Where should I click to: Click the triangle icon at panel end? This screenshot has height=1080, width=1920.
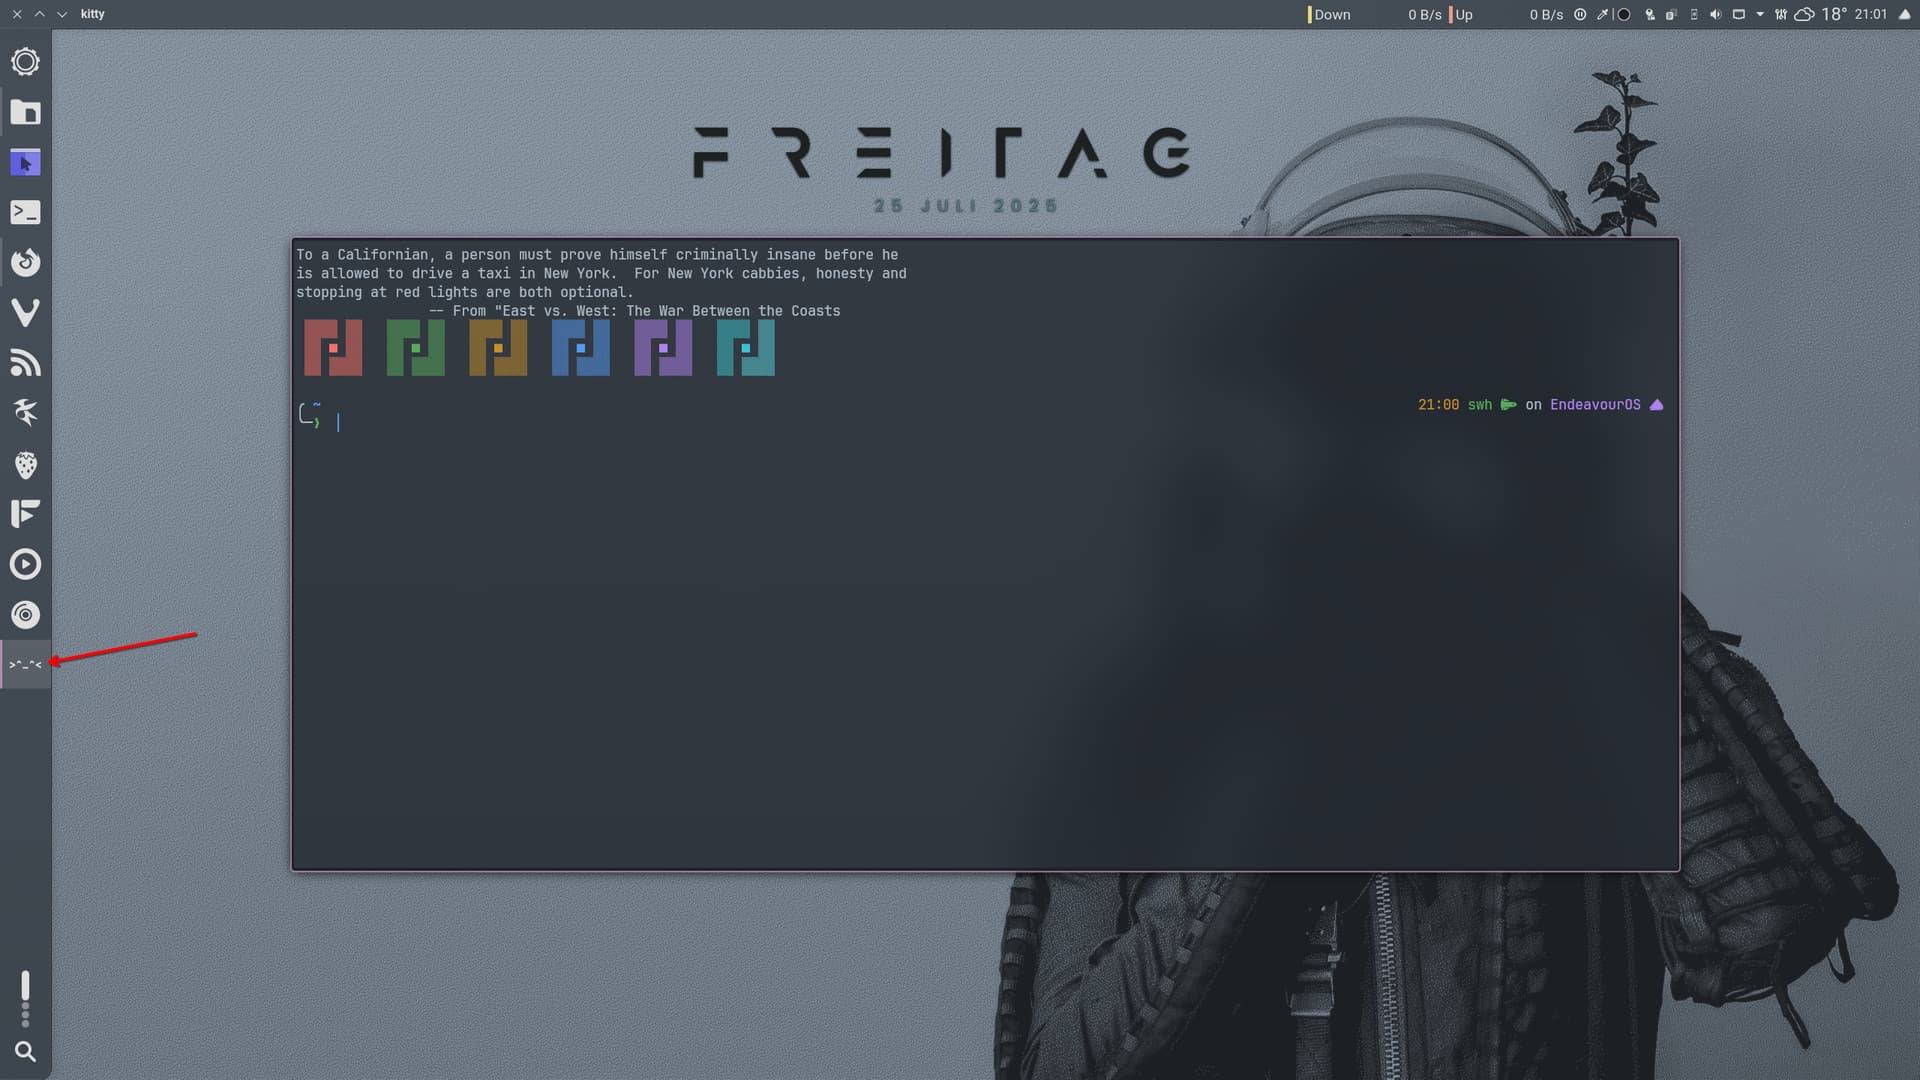pyautogui.click(x=1904, y=14)
